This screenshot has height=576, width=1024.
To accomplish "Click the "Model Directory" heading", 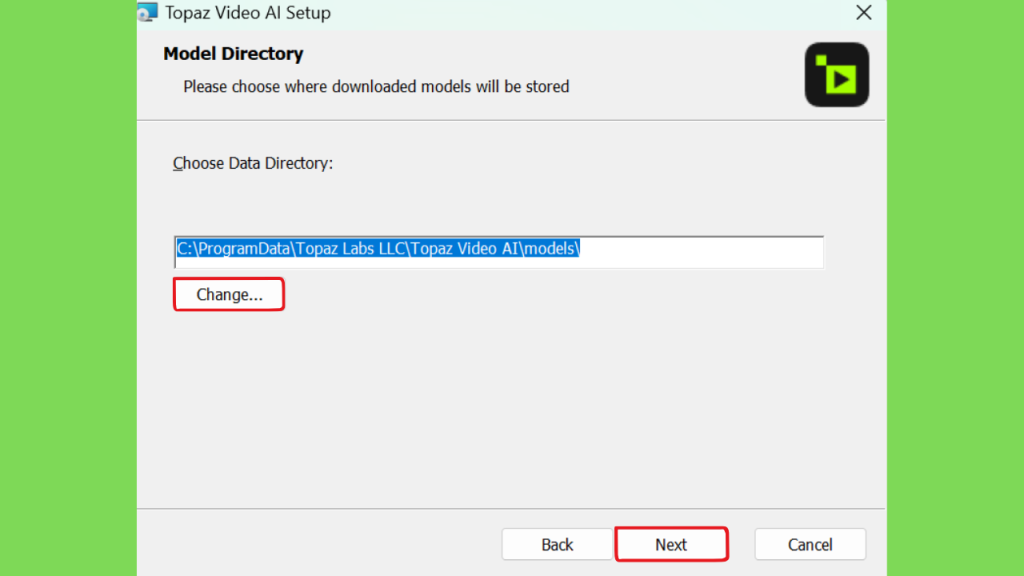I will 233,54.
